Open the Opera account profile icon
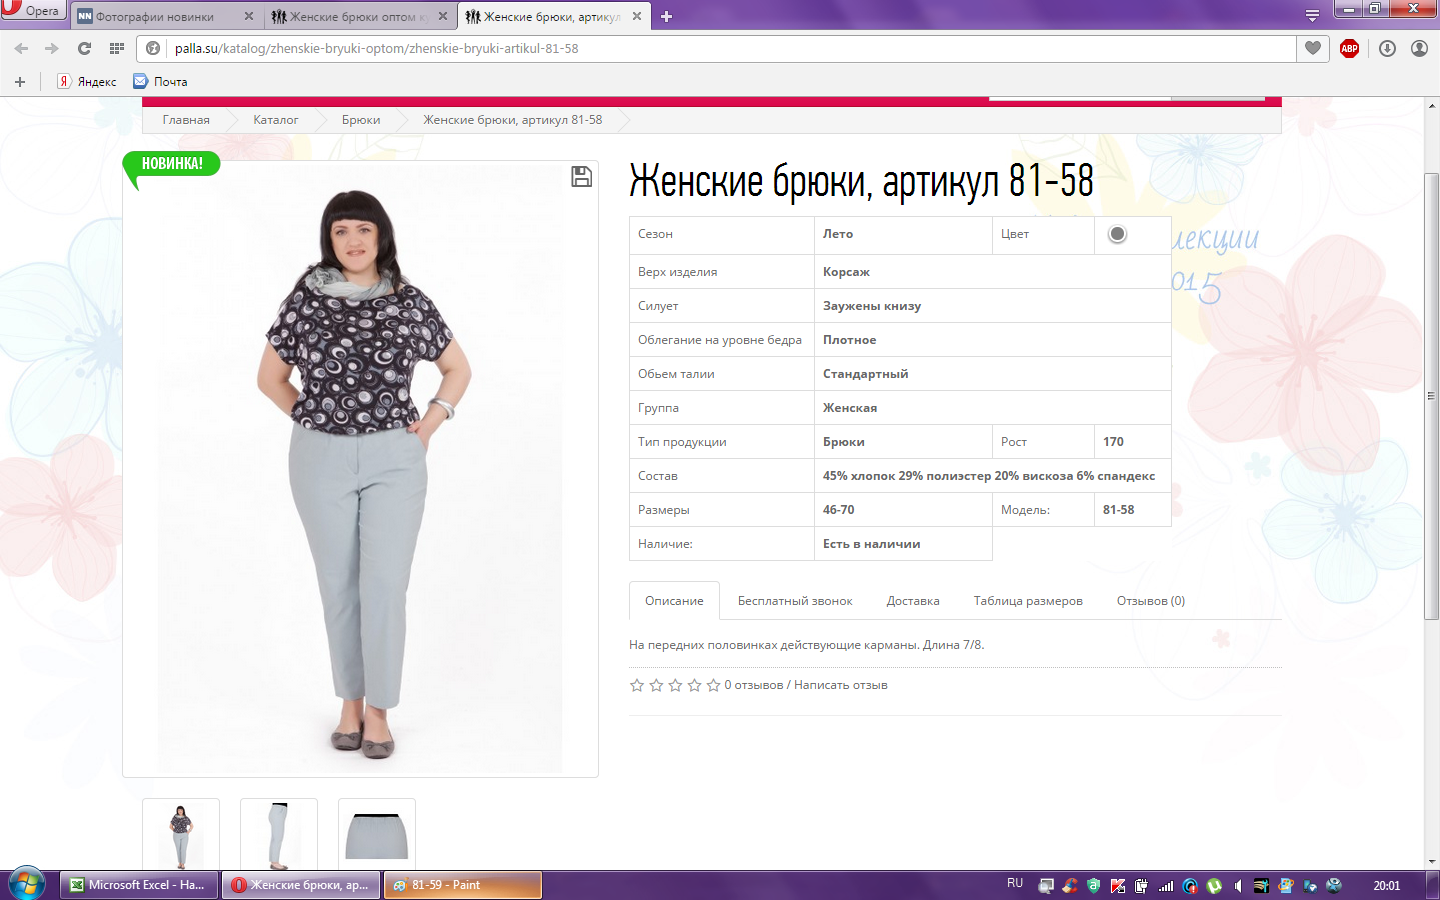The height and width of the screenshot is (900, 1440). click(1419, 48)
